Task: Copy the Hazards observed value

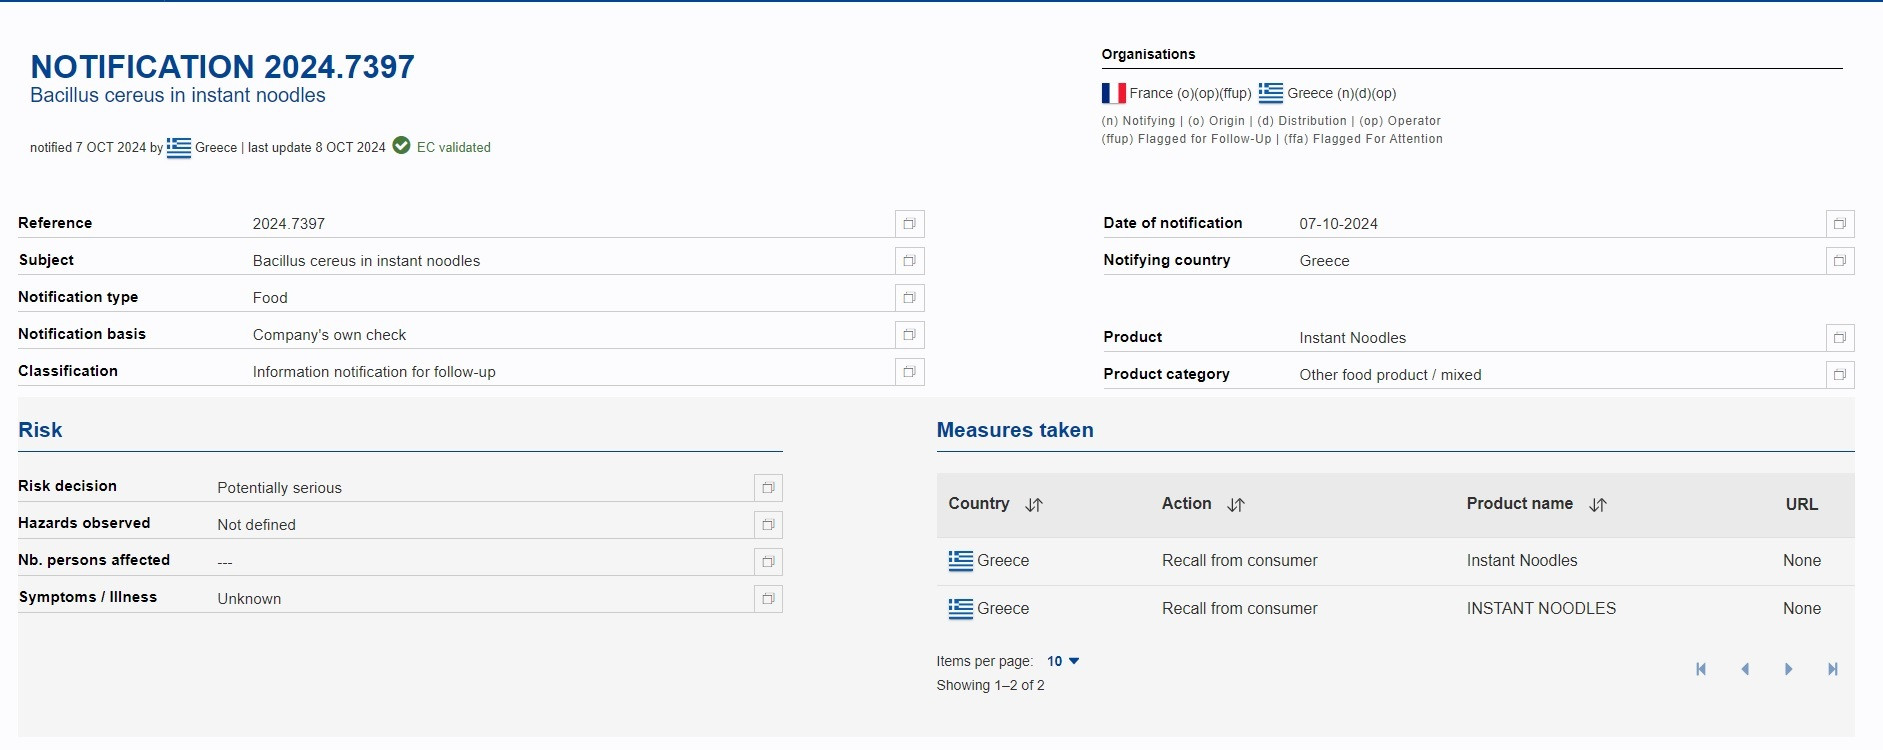Action: click(768, 525)
